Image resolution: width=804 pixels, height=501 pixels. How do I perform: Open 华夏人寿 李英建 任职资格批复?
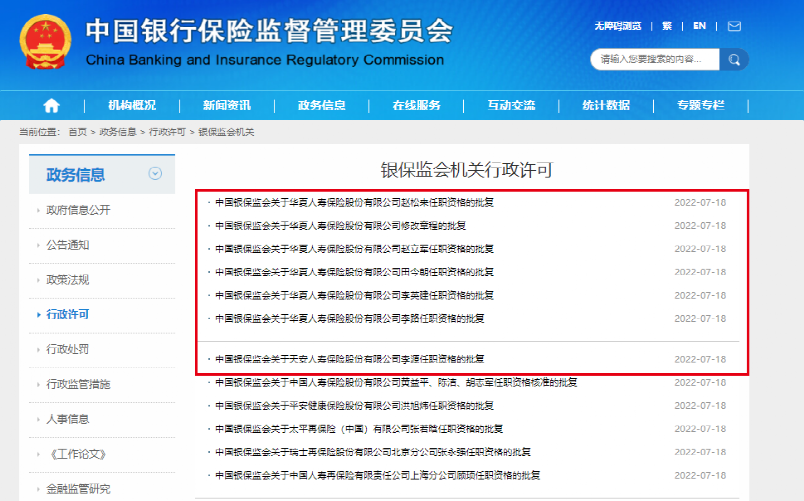(354, 295)
